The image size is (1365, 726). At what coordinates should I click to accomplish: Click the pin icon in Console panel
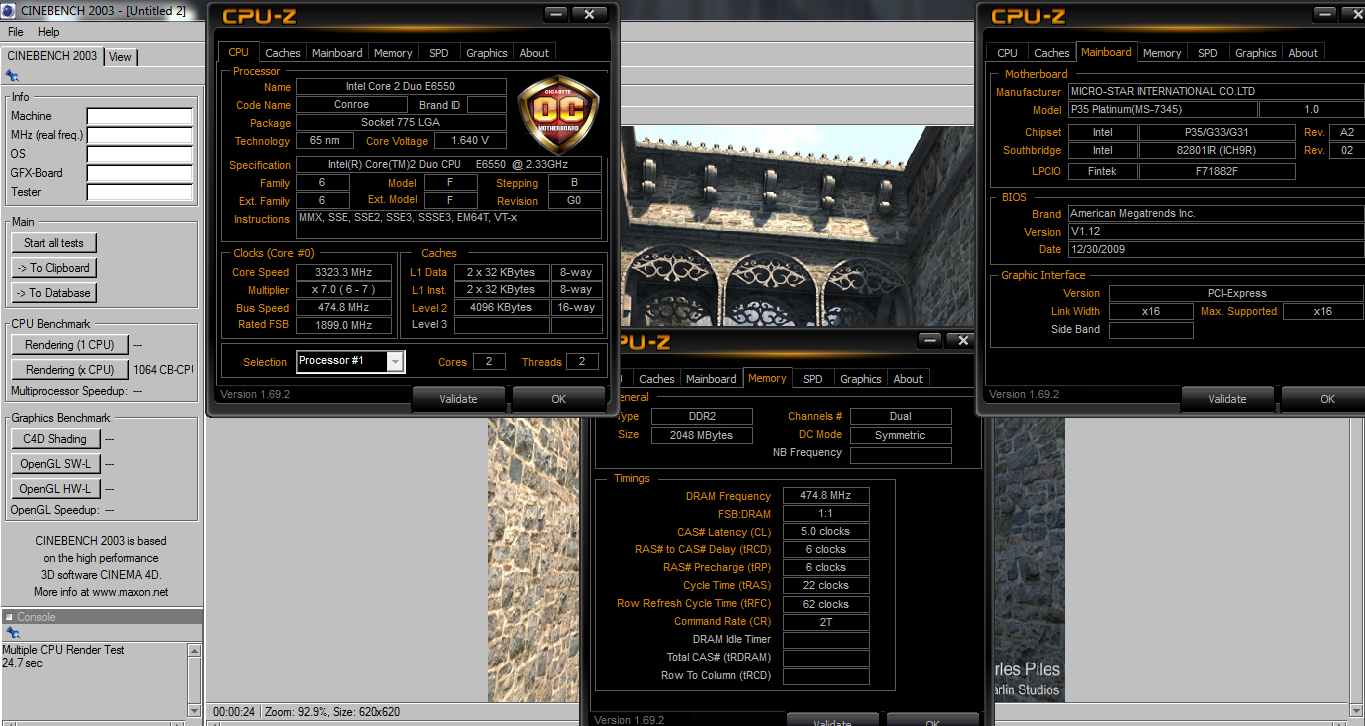click(12, 633)
